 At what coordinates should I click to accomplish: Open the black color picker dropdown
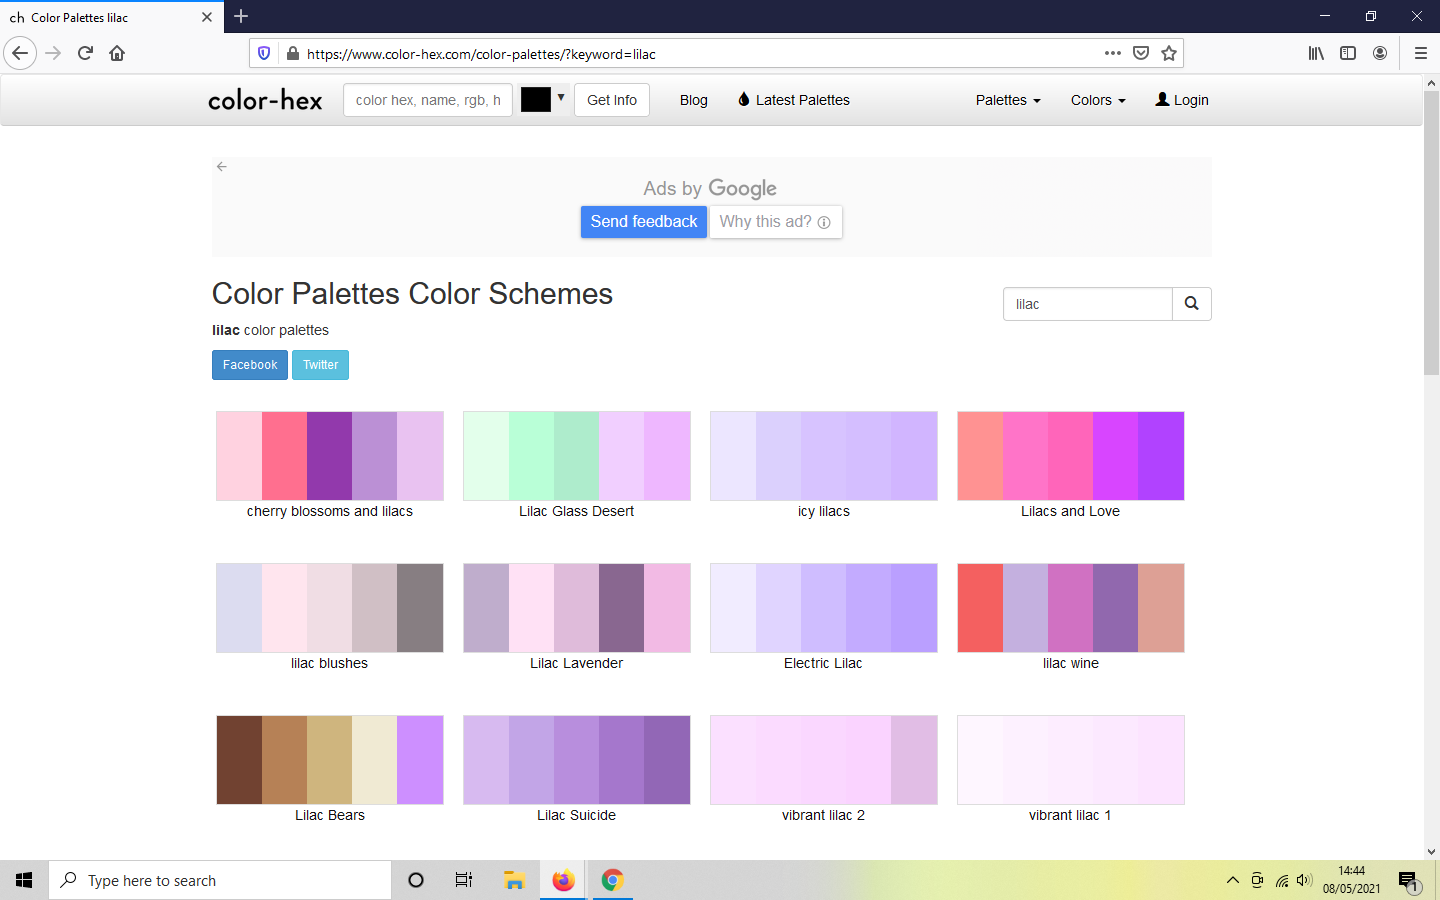(543, 99)
